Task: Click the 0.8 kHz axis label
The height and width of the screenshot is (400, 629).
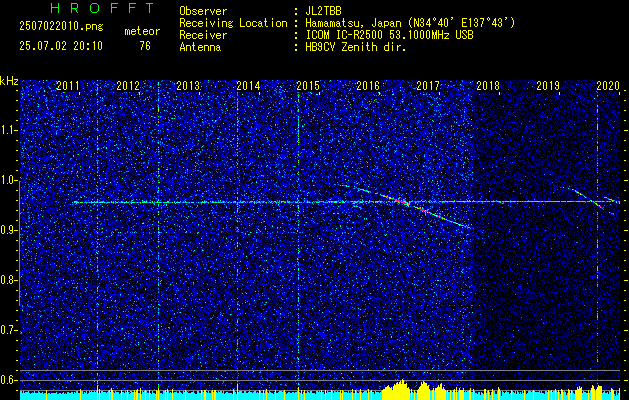Action: [9, 280]
